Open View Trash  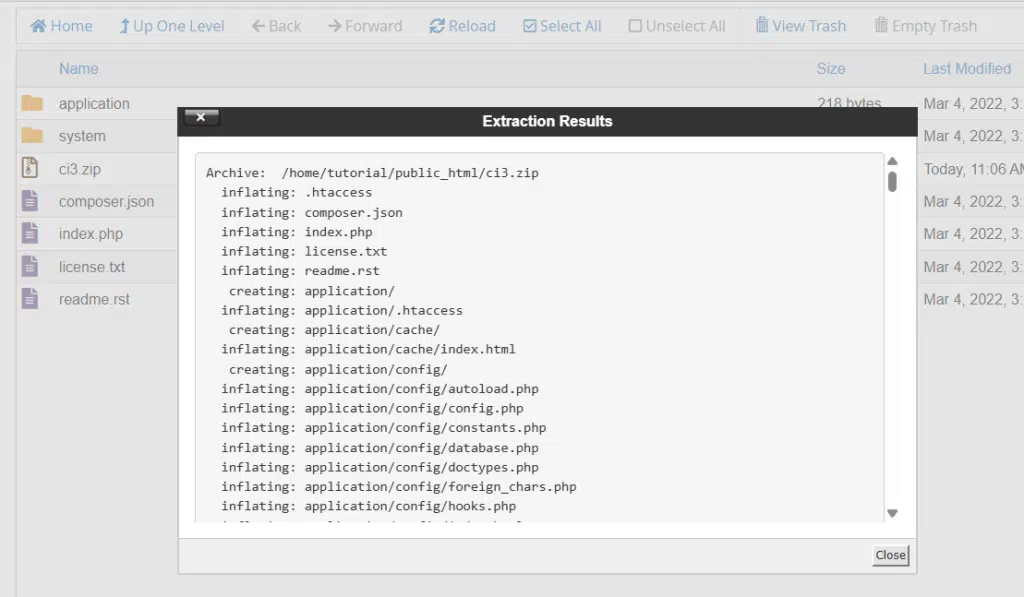click(801, 26)
